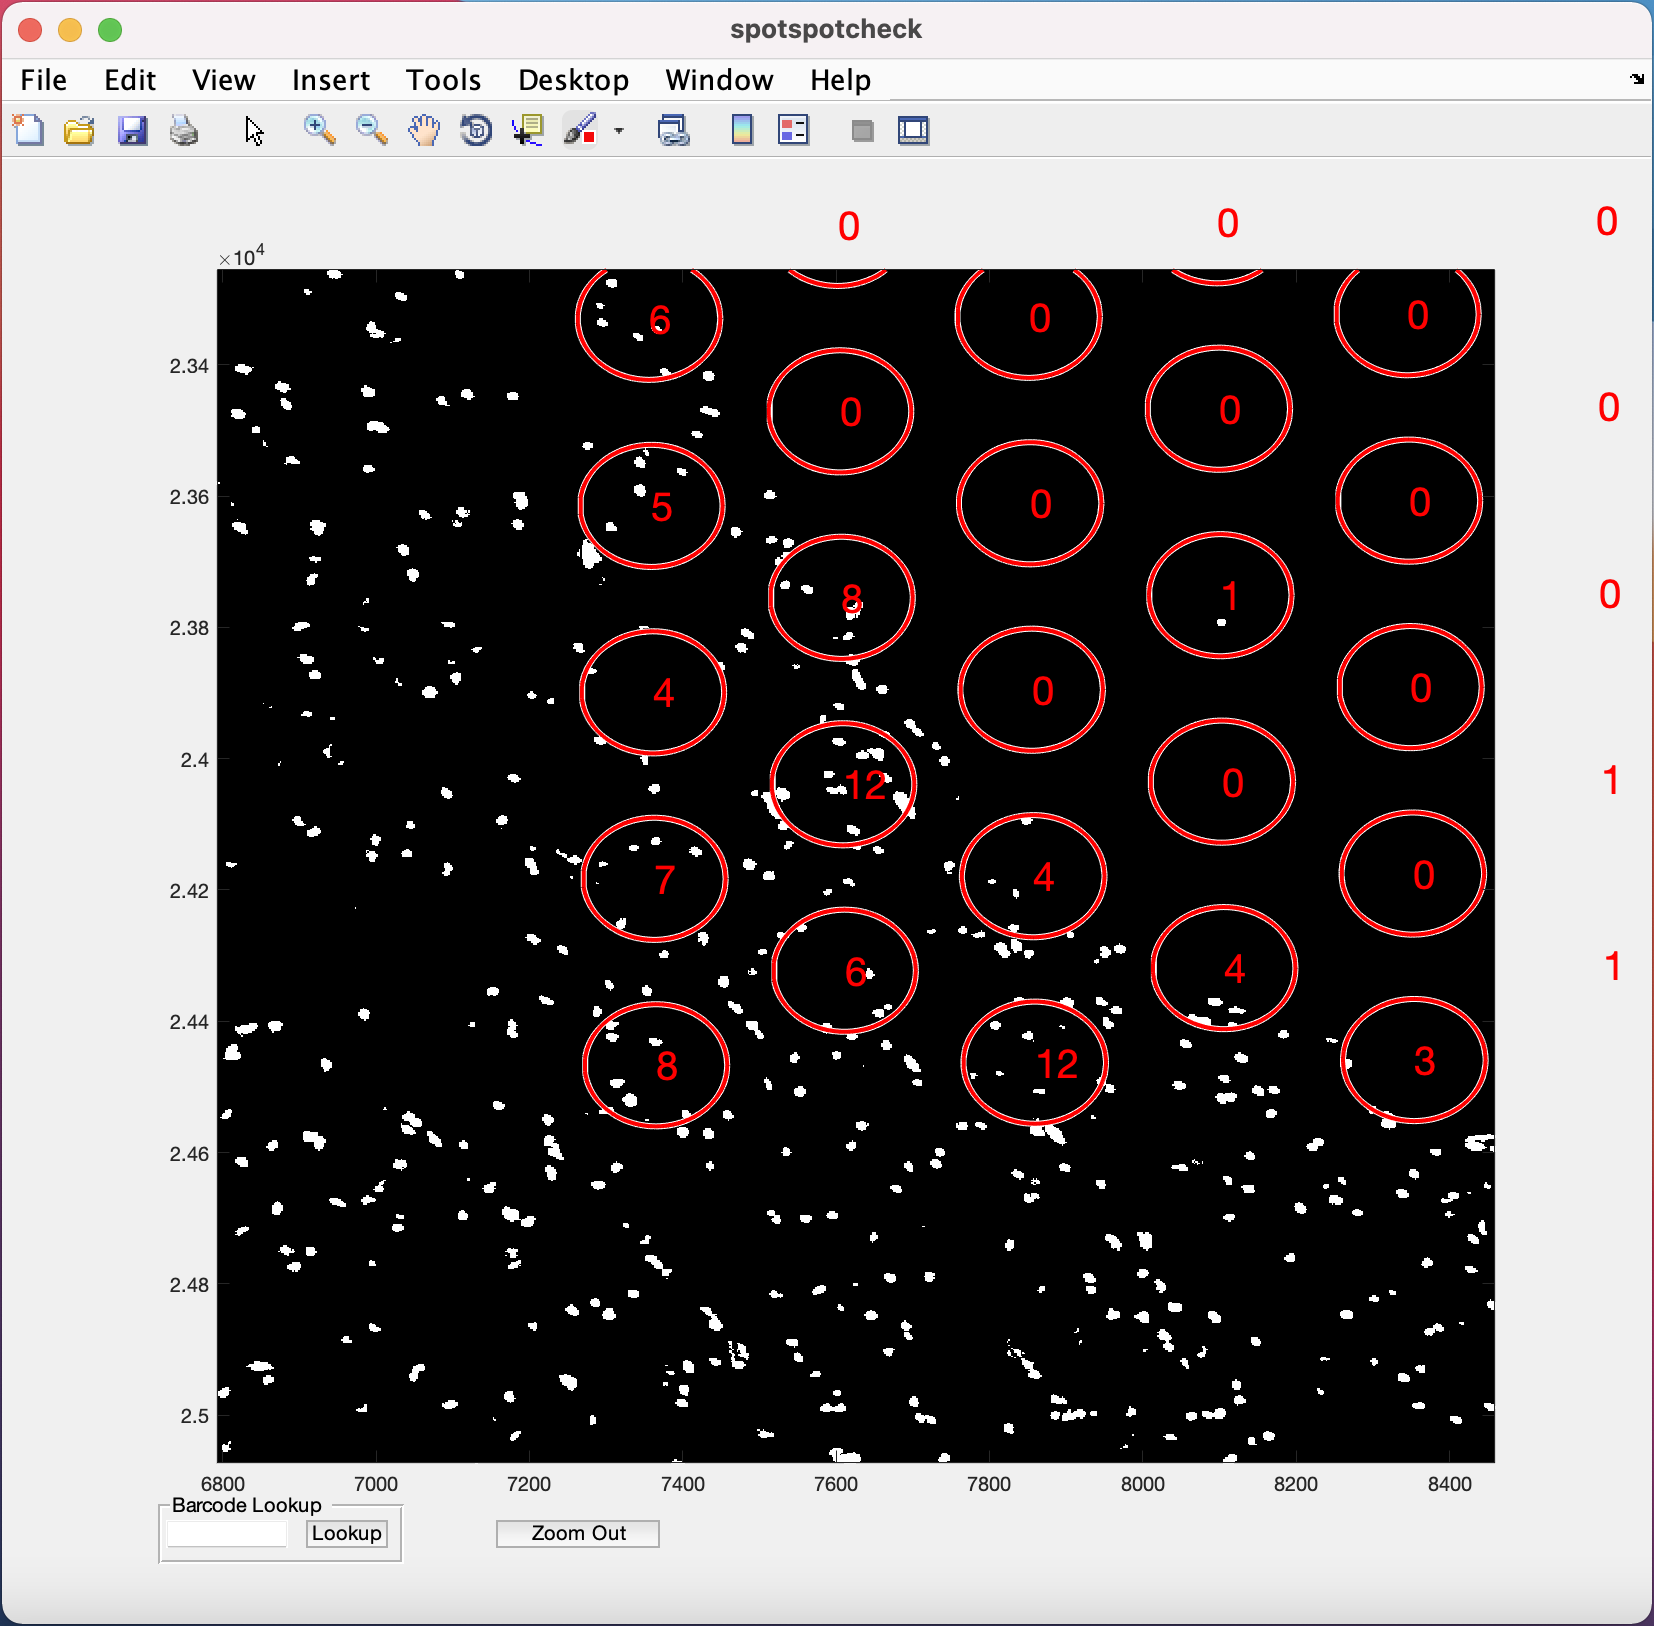The width and height of the screenshot is (1654, 1626).
Task: Create a new figure
Action: [28, 130]
